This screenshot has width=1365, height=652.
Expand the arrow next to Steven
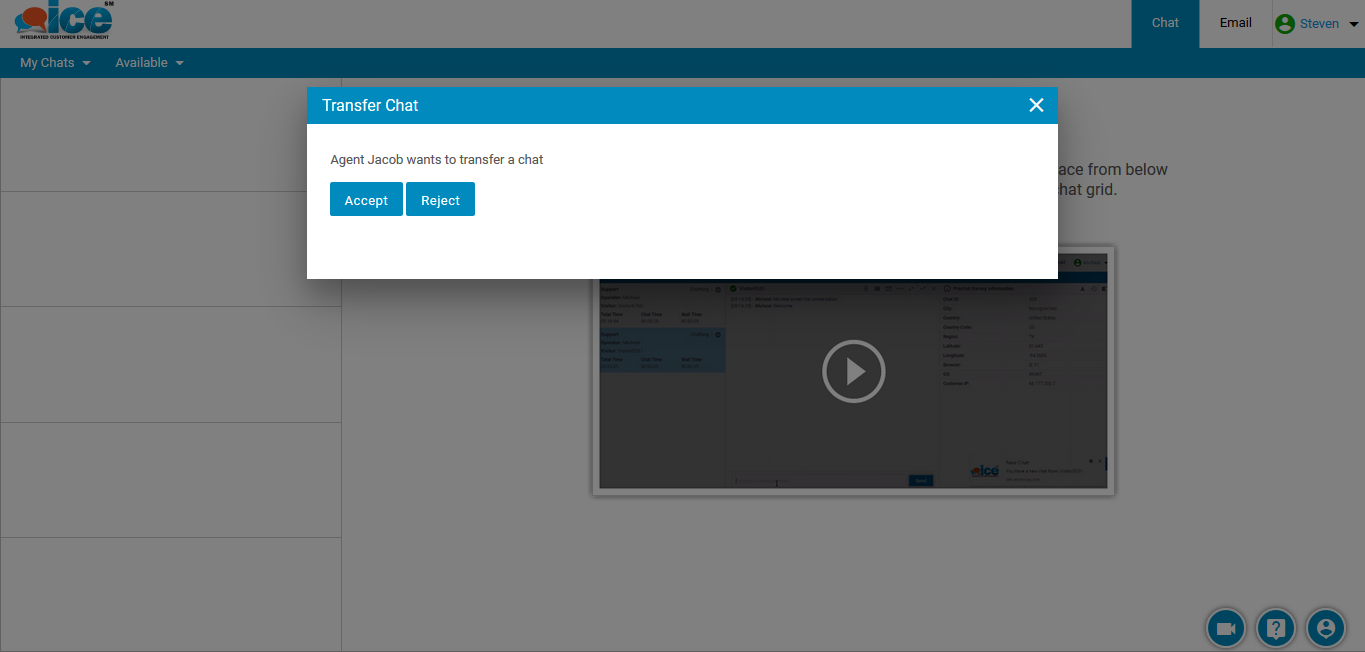tap(1354, 24)
